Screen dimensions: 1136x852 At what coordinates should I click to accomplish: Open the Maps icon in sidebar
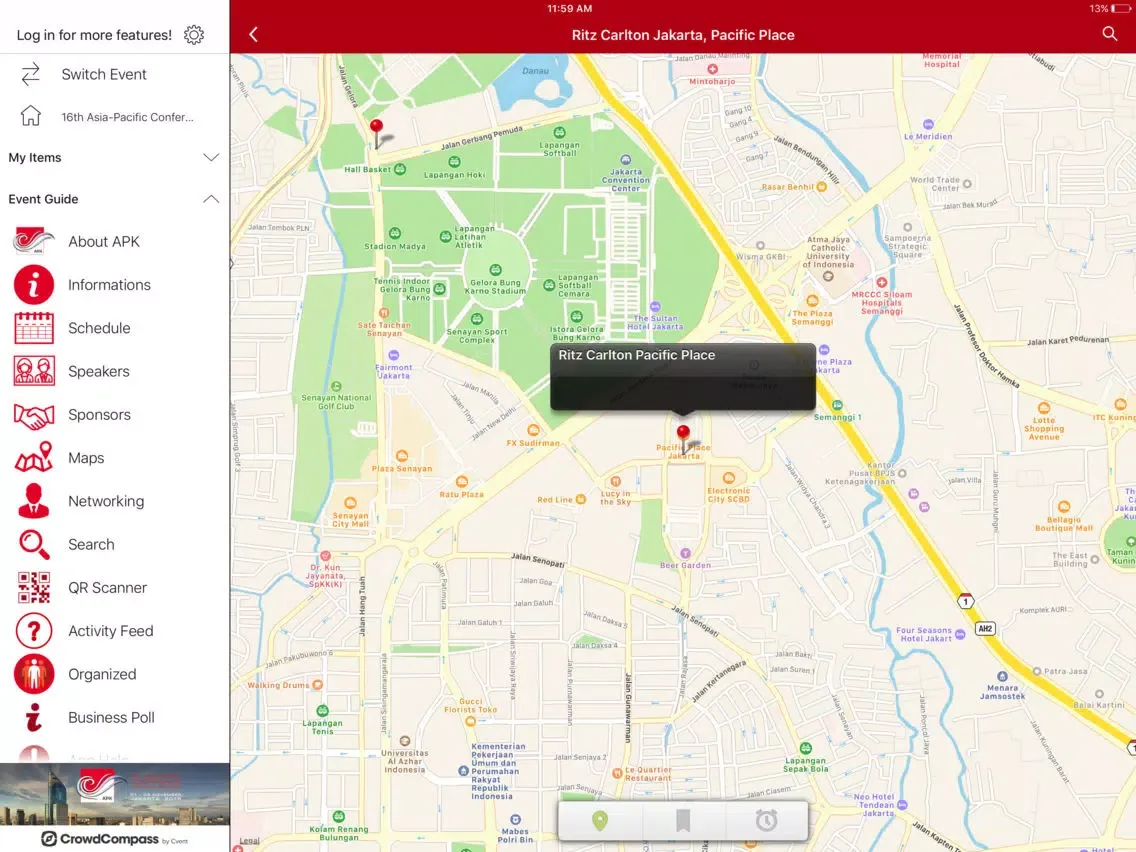tap(33, 457)
